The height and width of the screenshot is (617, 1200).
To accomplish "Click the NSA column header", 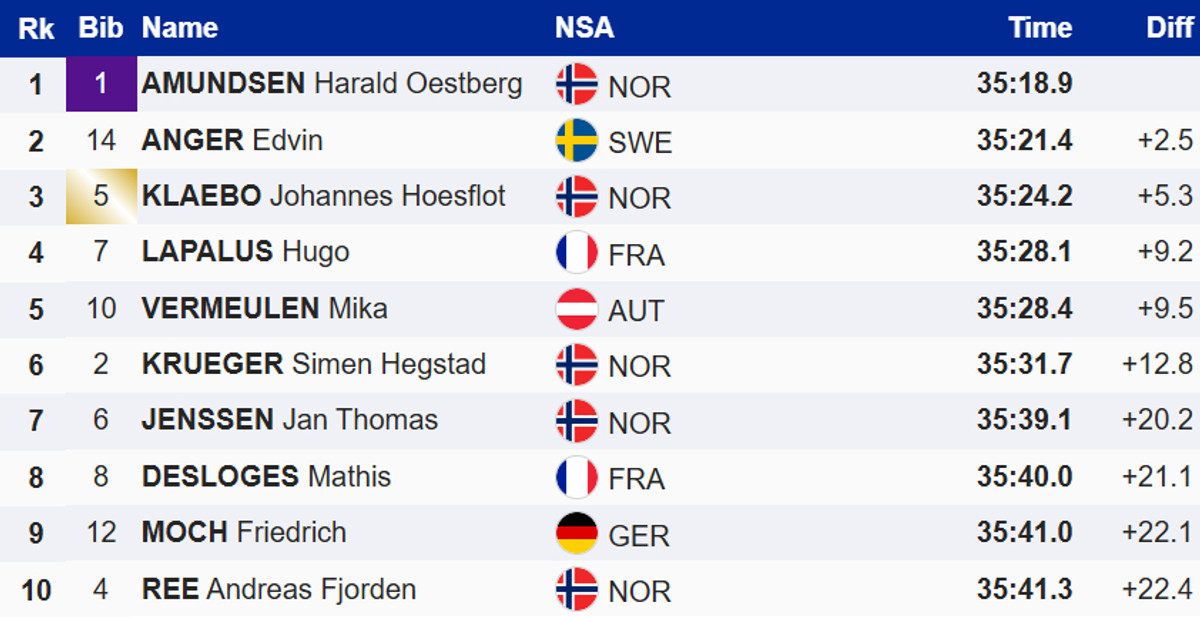I will coord(585,28).
